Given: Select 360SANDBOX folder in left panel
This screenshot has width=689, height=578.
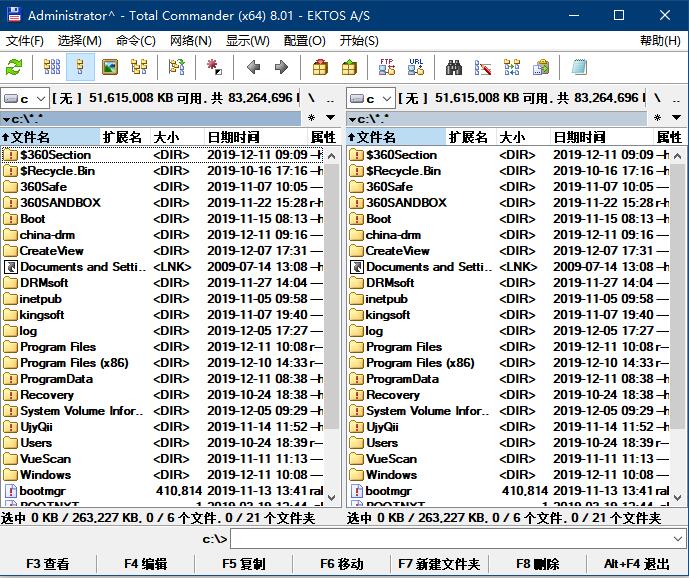Looking at the screenshot, I should click(x=163, y=203).
